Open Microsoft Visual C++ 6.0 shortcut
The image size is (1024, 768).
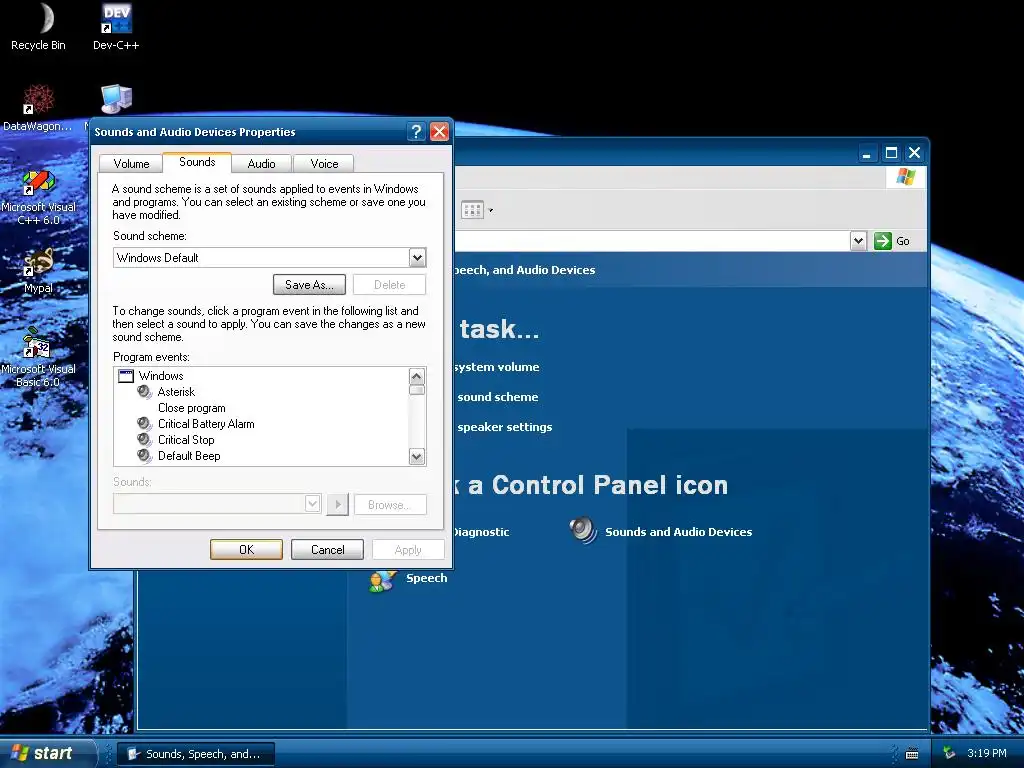pyautogui.click(x=38, y=197)
